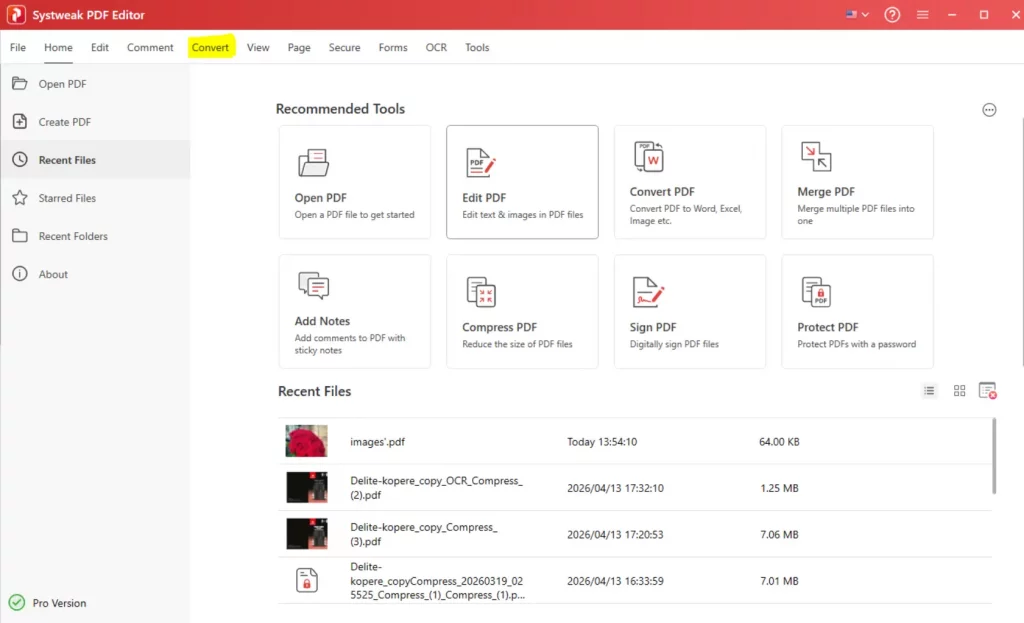View the About section
Screen dimensions: 1024x623
[50, 273]
